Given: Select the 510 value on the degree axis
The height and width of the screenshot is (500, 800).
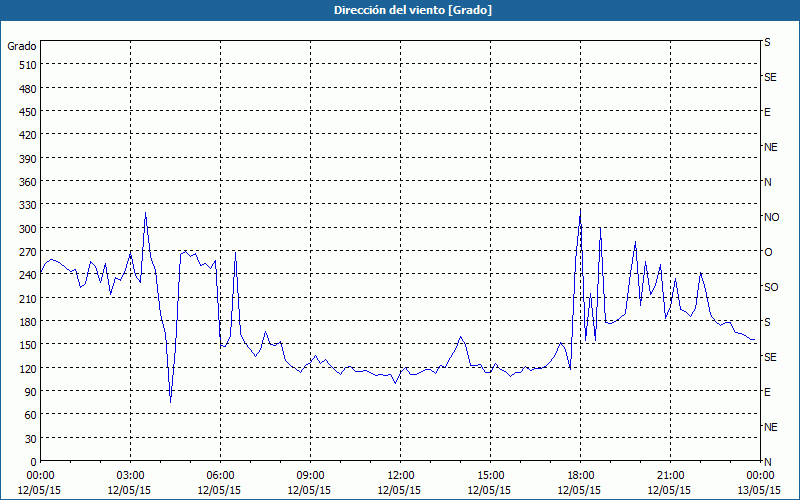Looking at the screenshot, I should [x=28, y=65].
